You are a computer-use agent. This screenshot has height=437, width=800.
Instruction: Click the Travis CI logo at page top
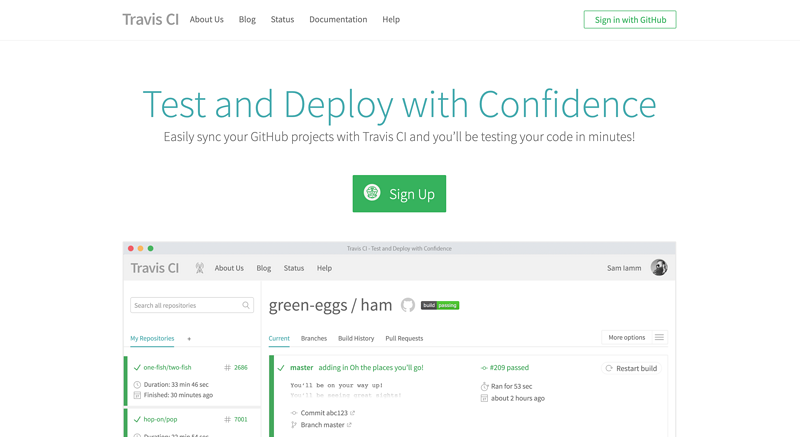[151, 19]
